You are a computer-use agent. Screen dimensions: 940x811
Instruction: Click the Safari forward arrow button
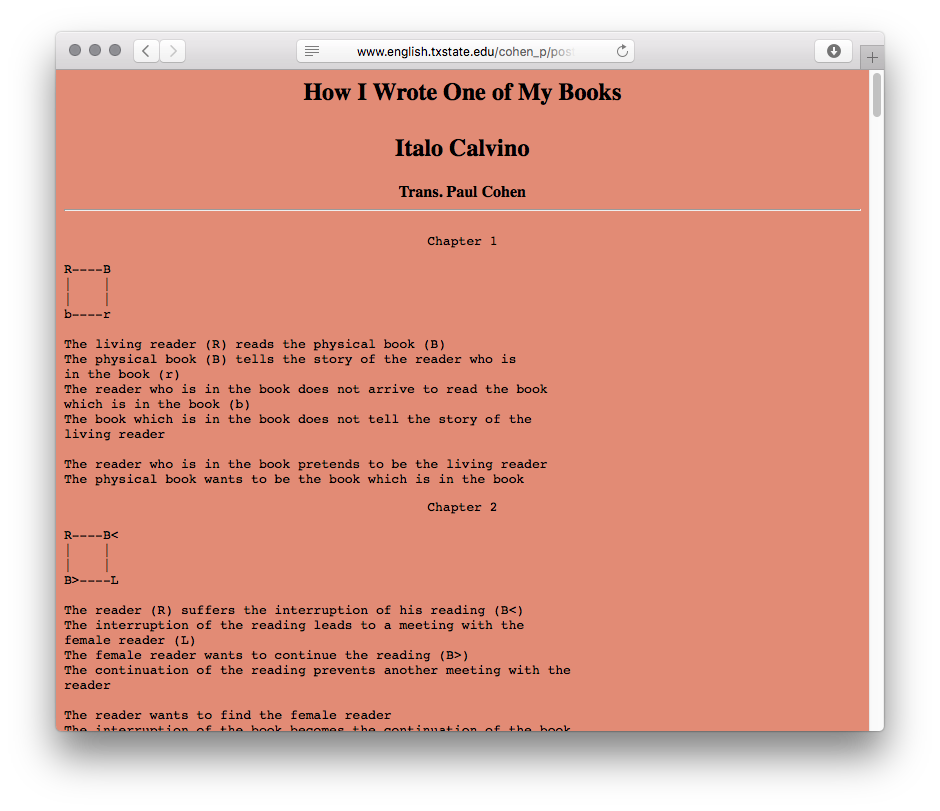(172, 51)
